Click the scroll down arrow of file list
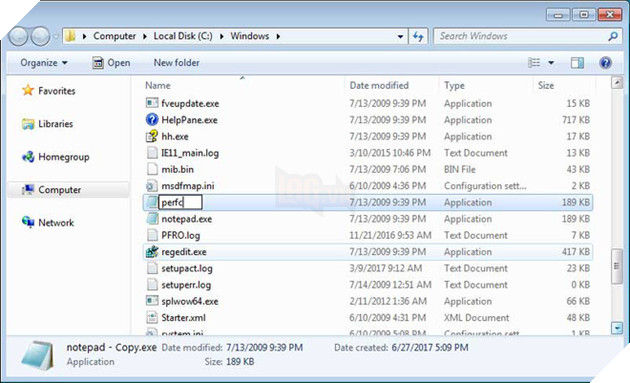 [617, 328]
